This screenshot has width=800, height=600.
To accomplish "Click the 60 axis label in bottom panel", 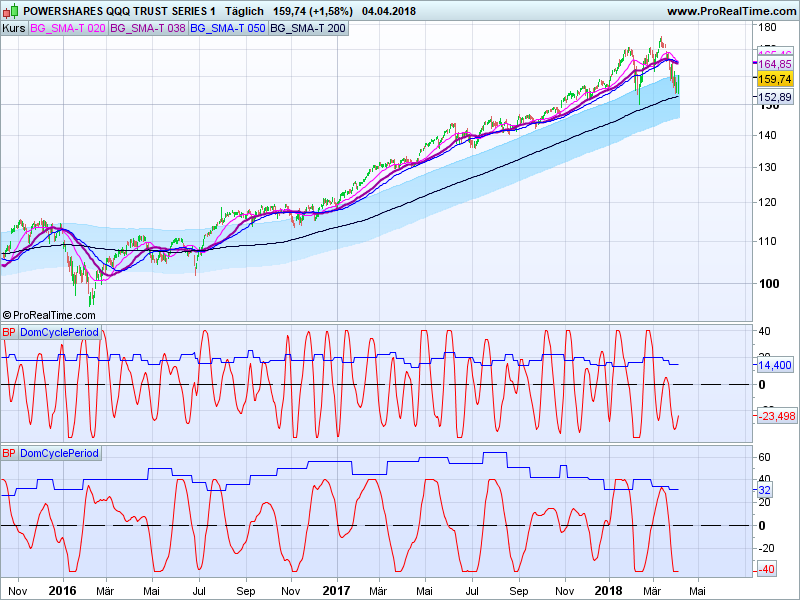I will (764, 457).
